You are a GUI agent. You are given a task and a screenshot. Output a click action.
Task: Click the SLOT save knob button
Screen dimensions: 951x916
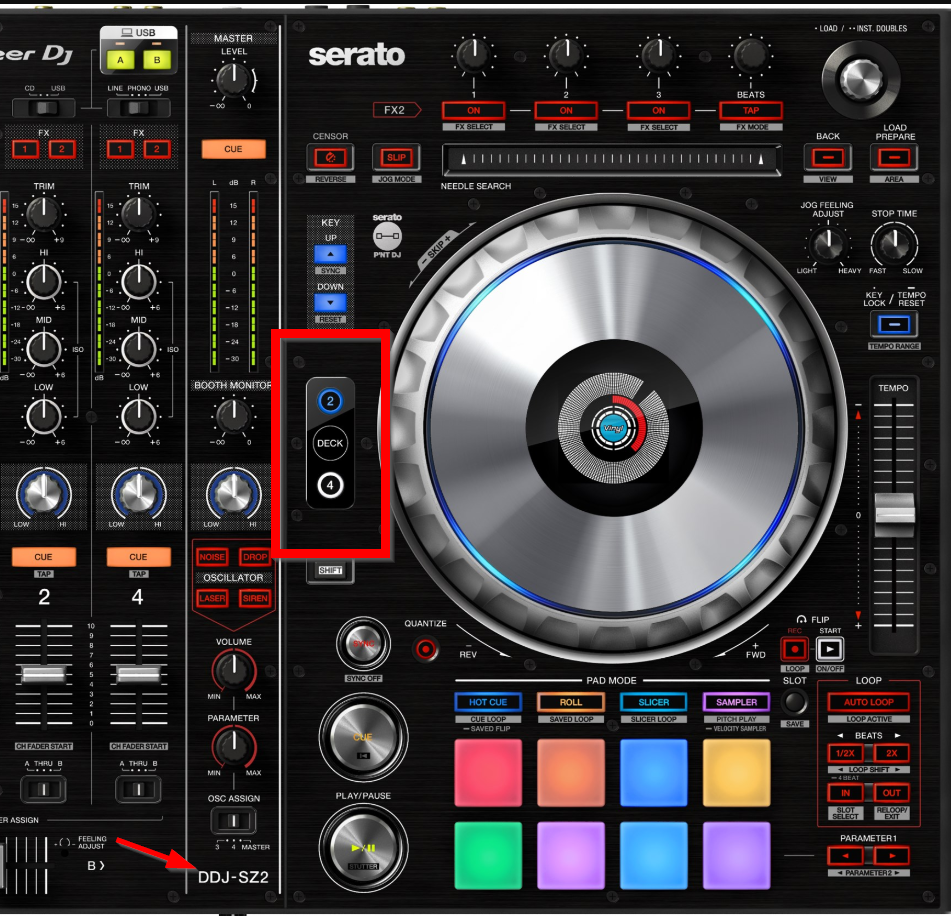pyautogui.click(x=795, y=702)
